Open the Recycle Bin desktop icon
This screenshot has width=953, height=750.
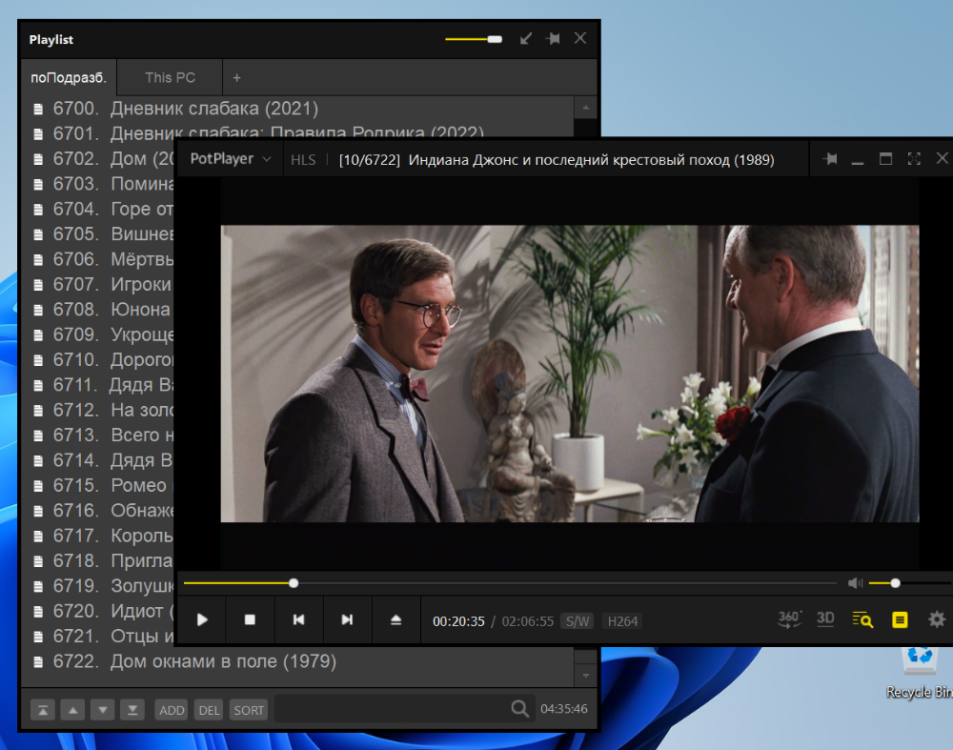[x=920, y=673]
